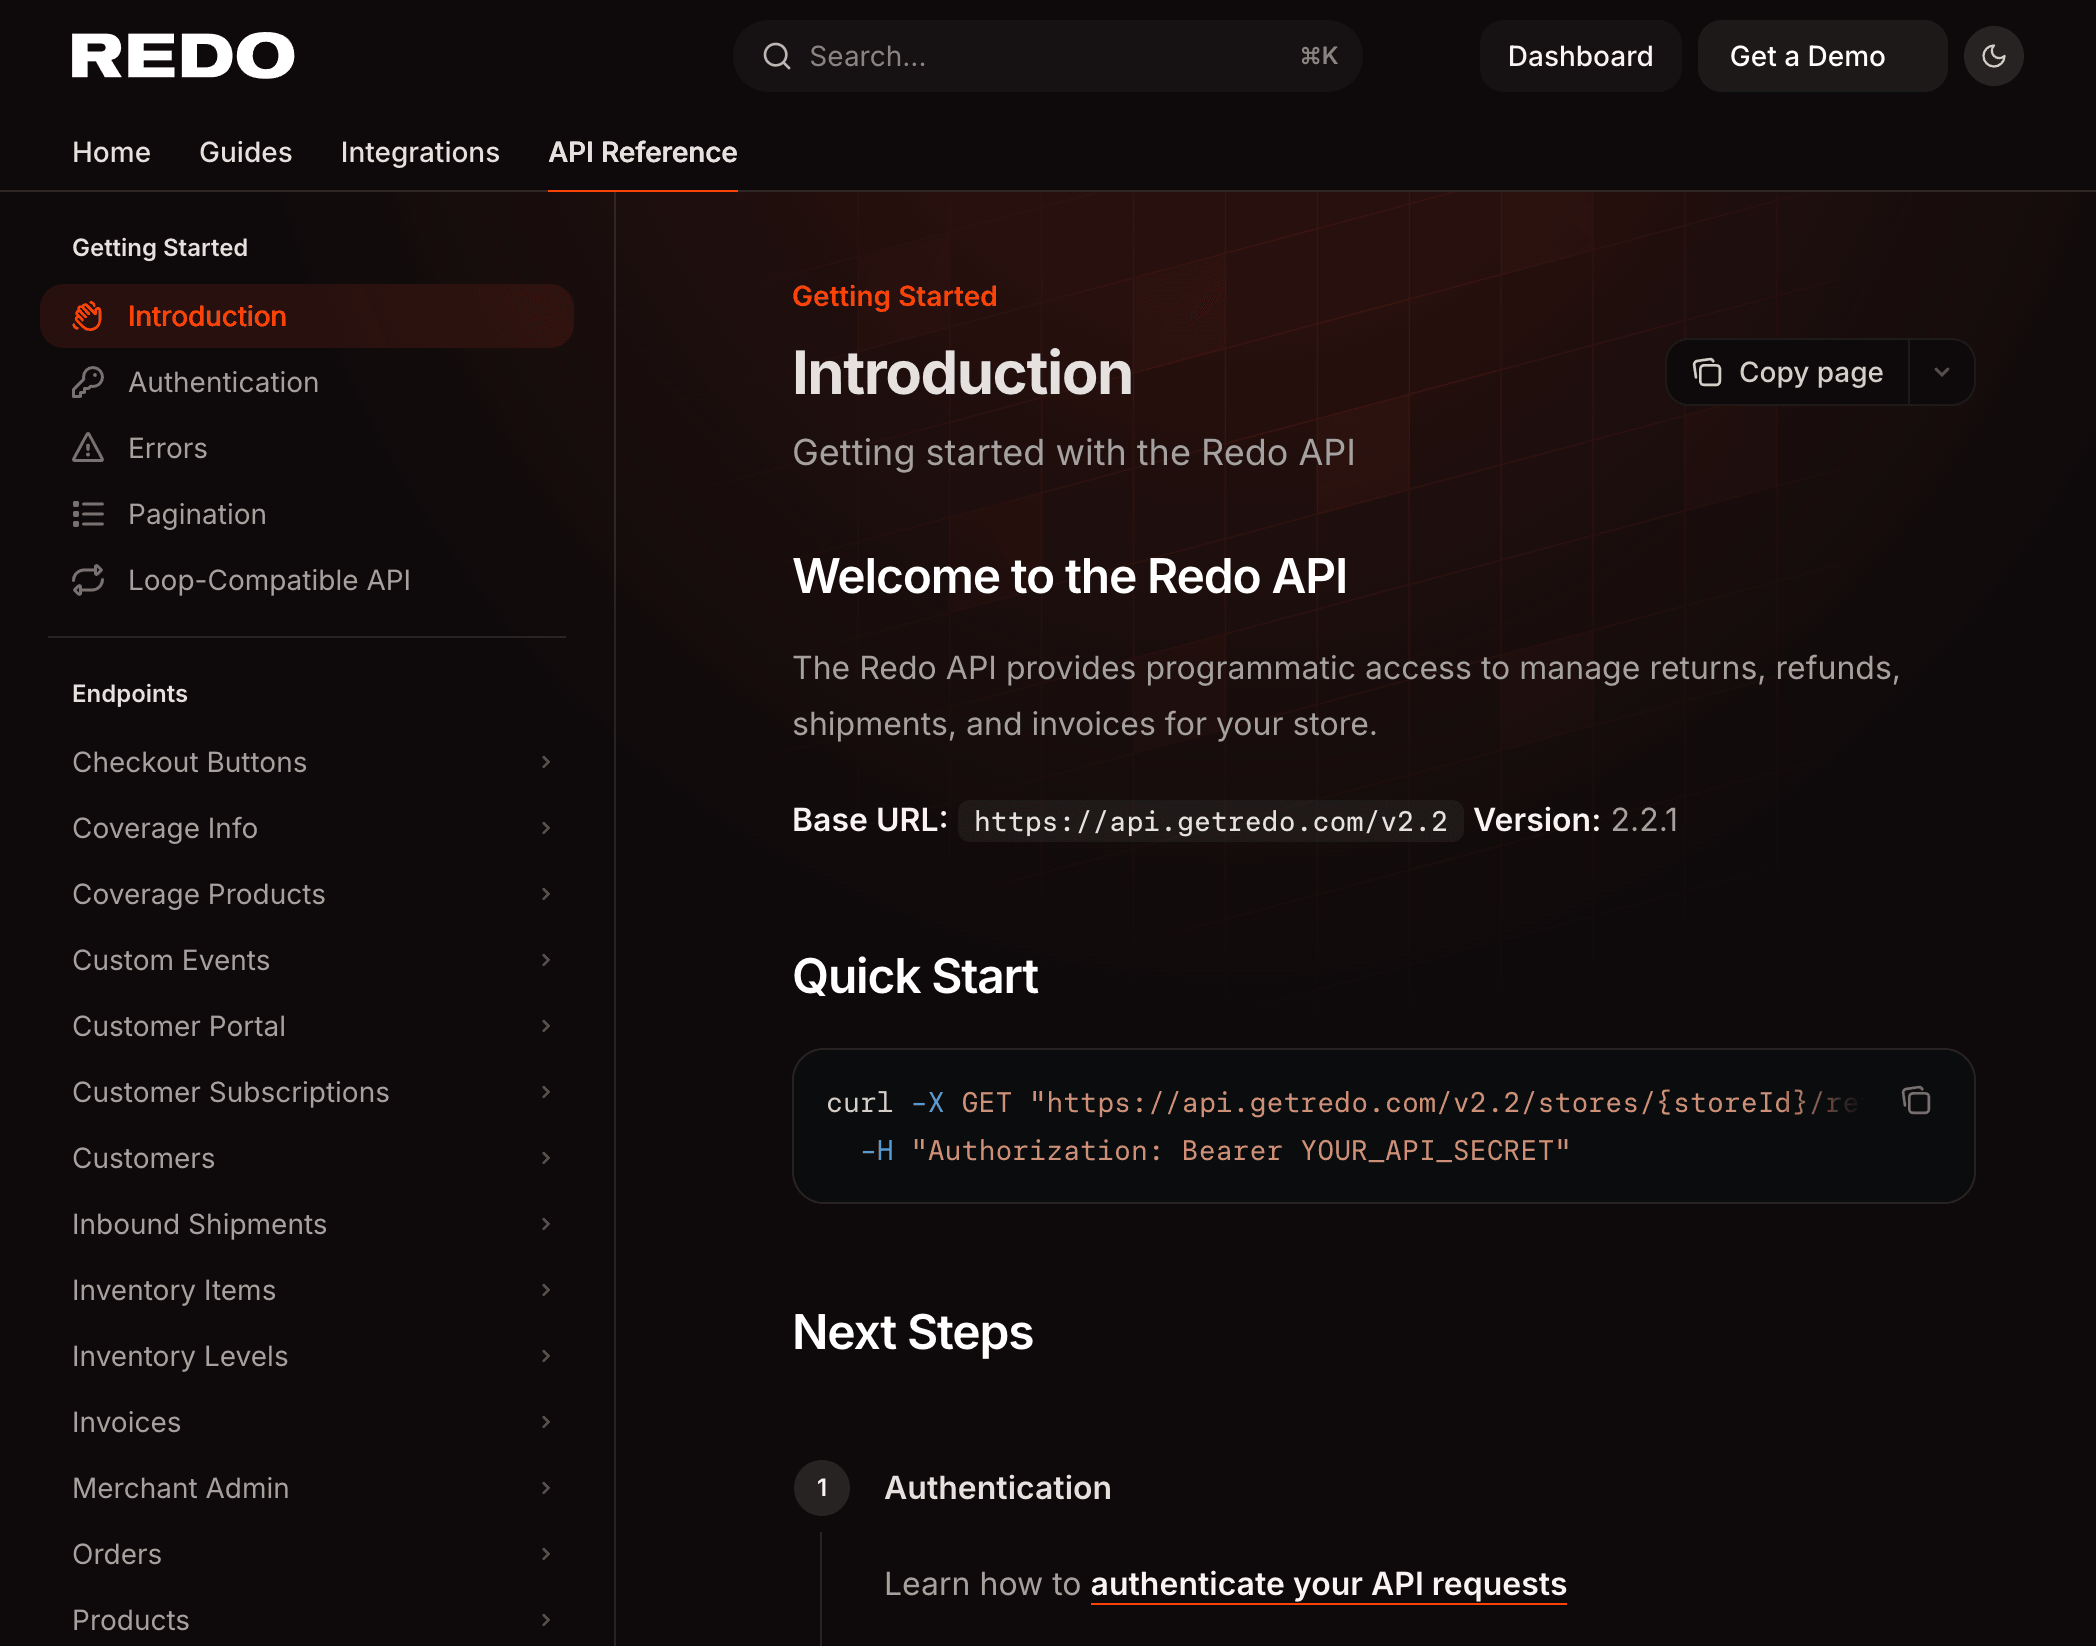Click the copy icon in Copy page button
The width and height of the screenshot is (2096, 1646).
[x=1707, y=372]
